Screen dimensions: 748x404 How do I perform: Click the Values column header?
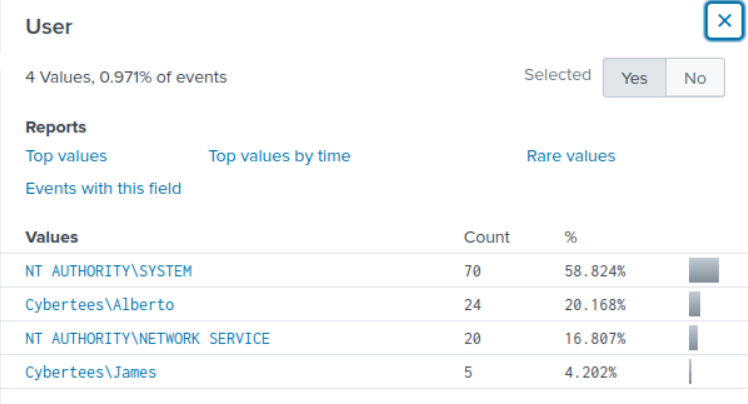pos(52,237)
